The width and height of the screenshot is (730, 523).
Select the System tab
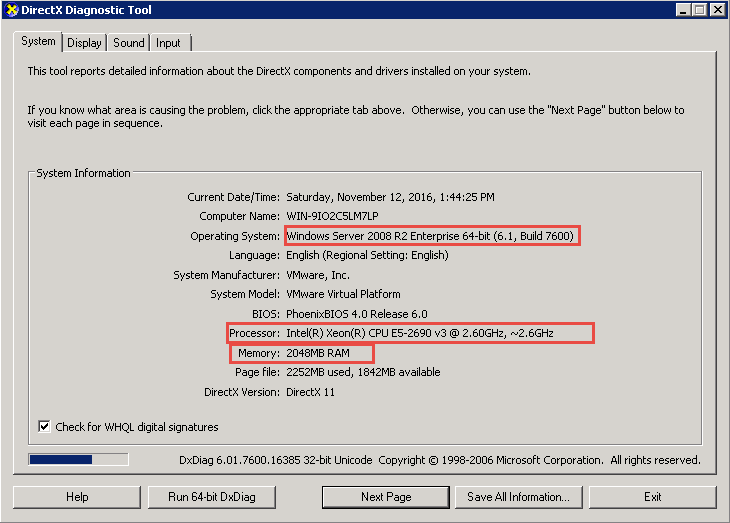click(x=38, y=41)
